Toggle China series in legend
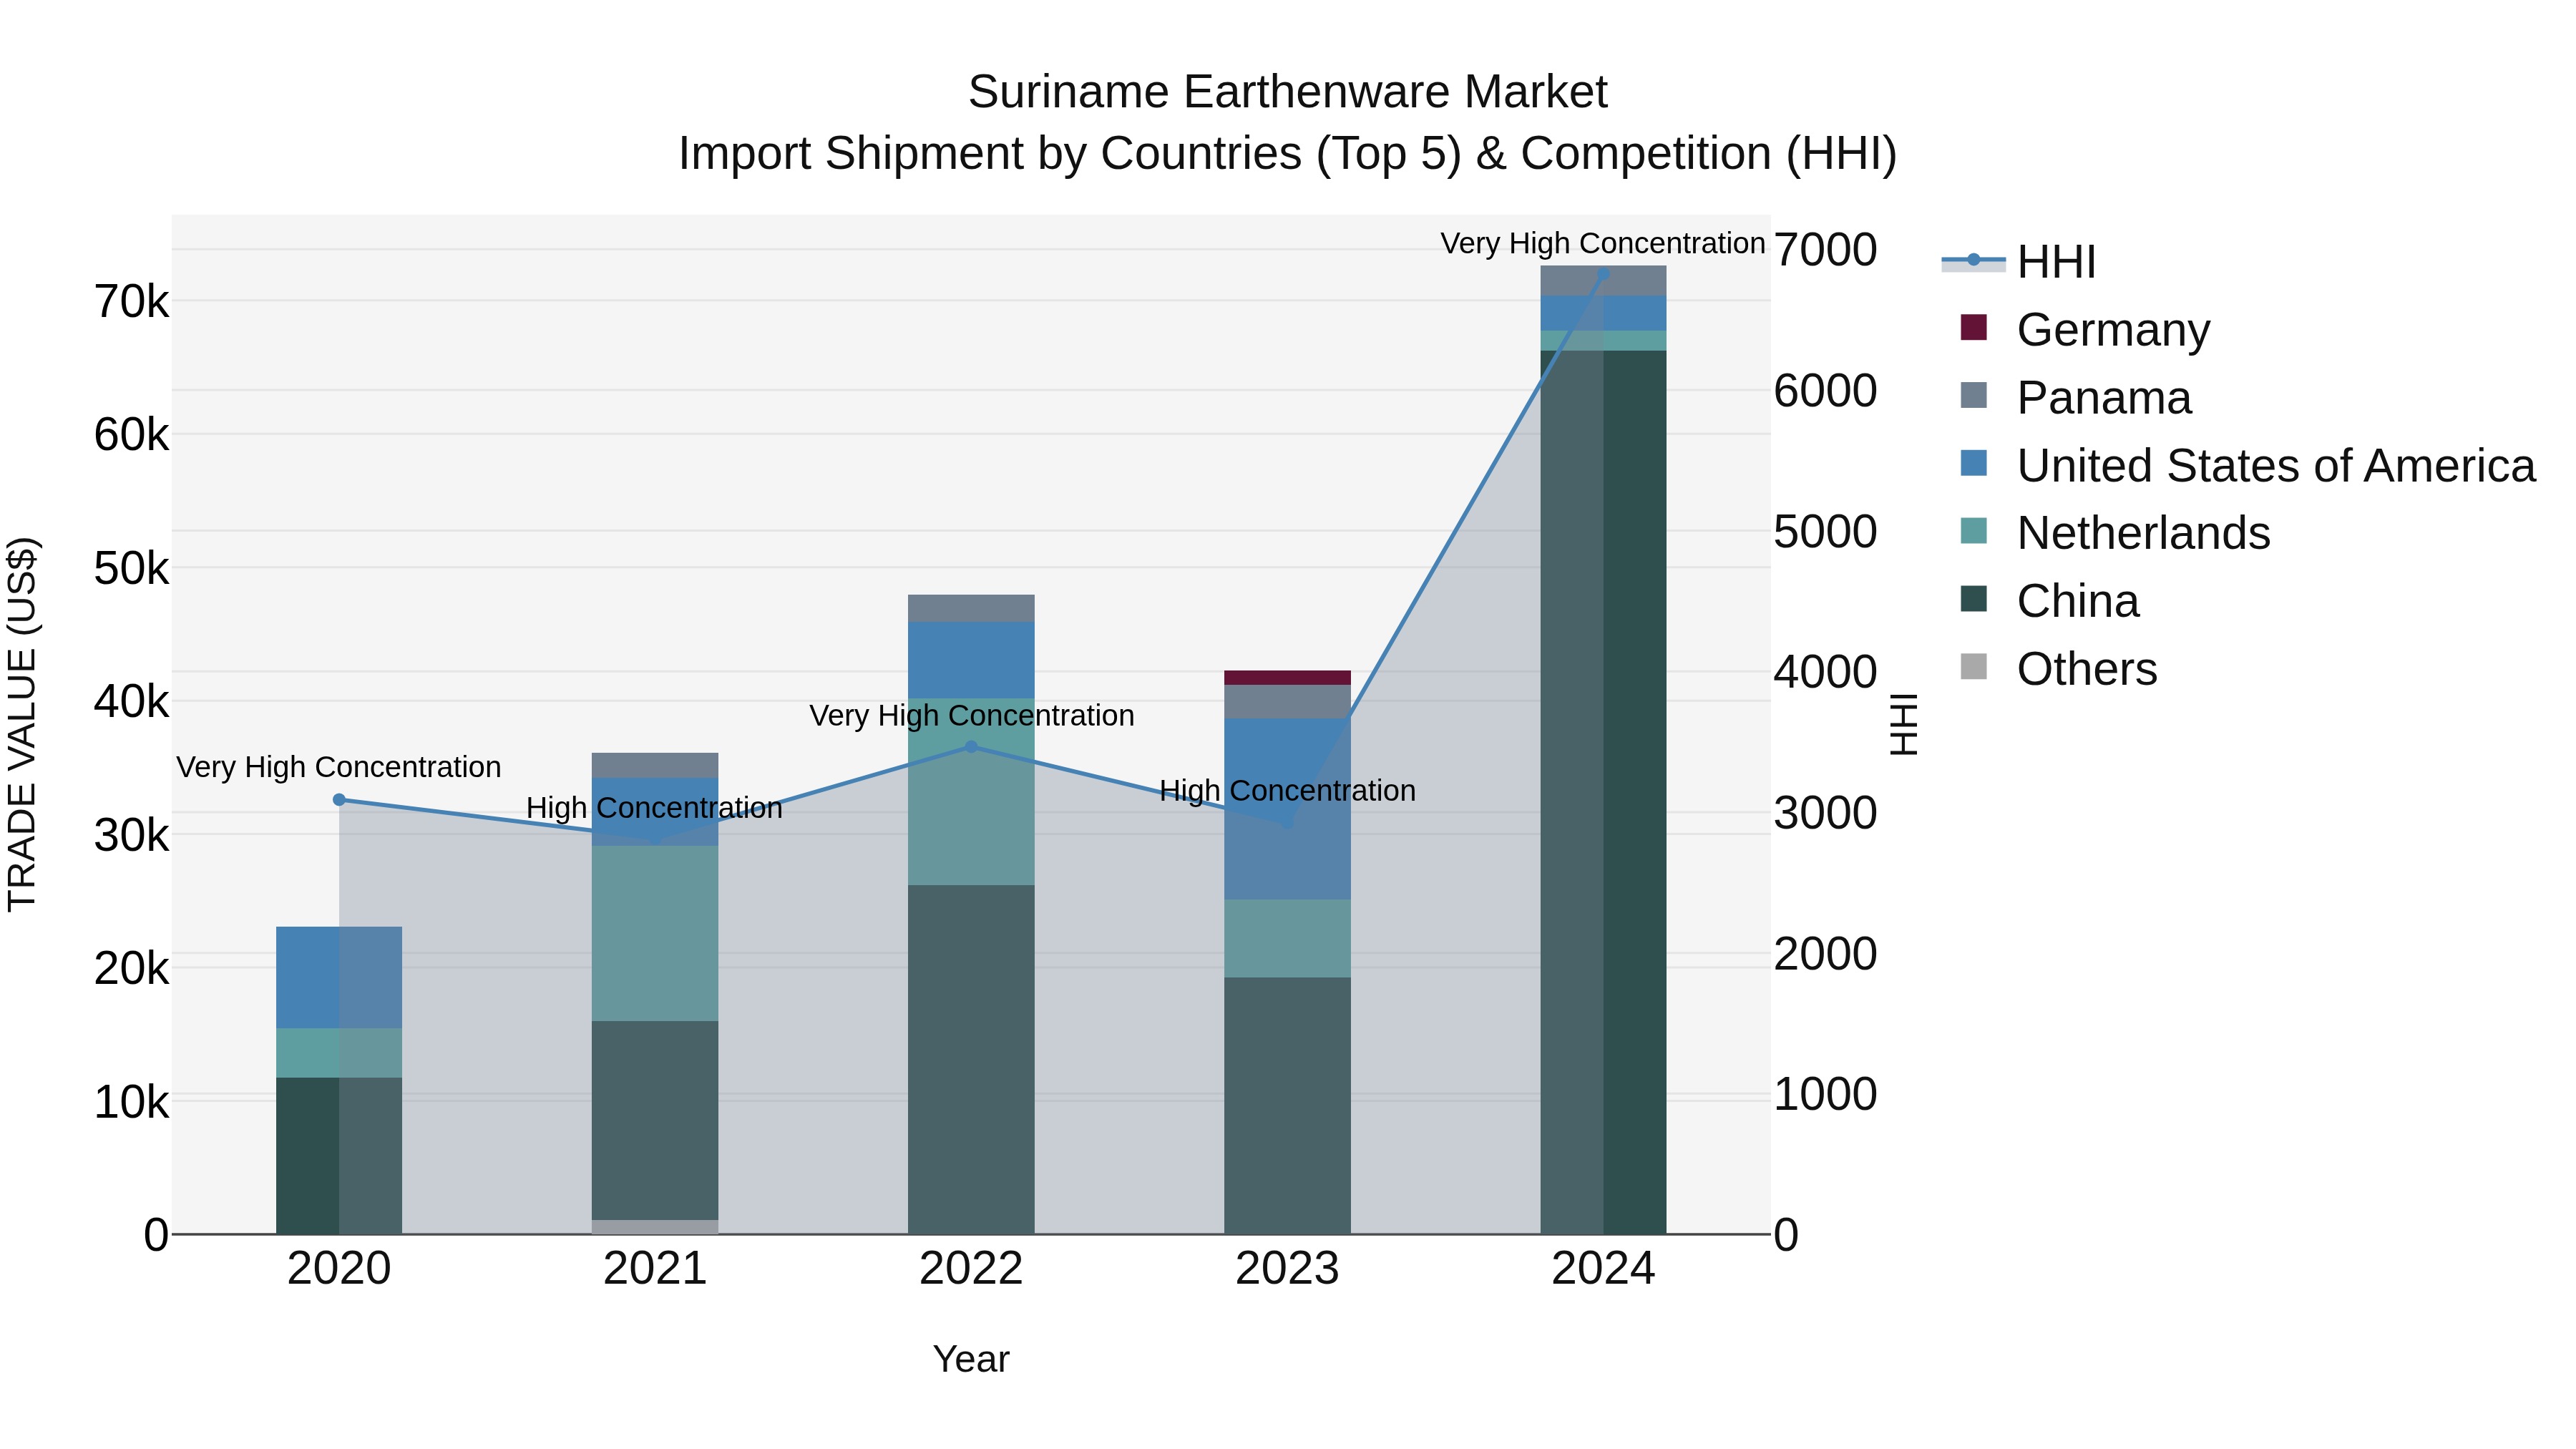 coord(2050,601)
